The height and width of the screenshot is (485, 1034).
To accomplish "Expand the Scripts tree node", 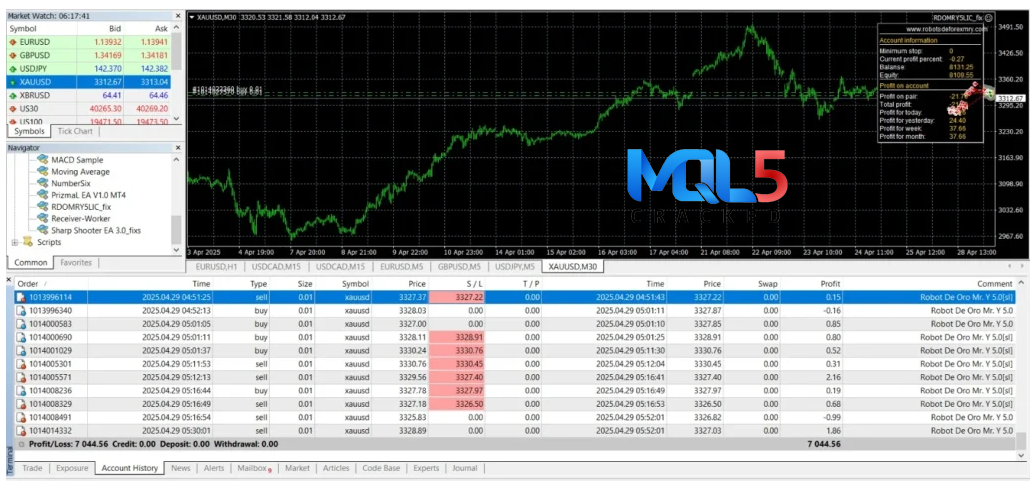I will point(15,242).
